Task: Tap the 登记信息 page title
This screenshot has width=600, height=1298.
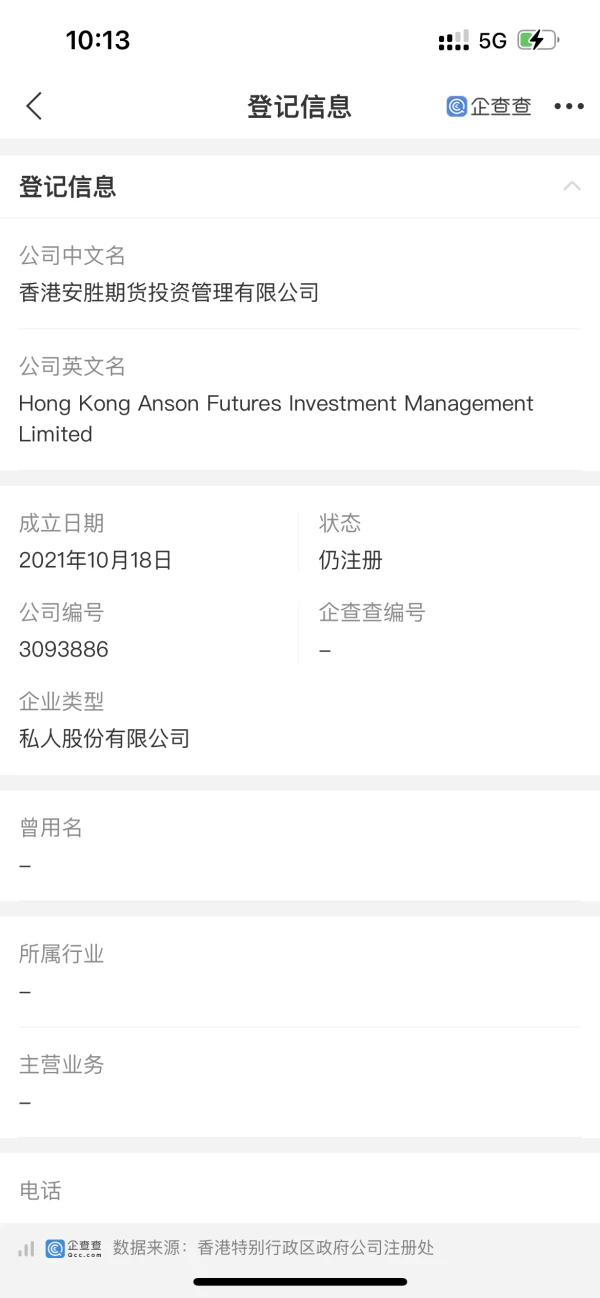Action: coord(299,106)
